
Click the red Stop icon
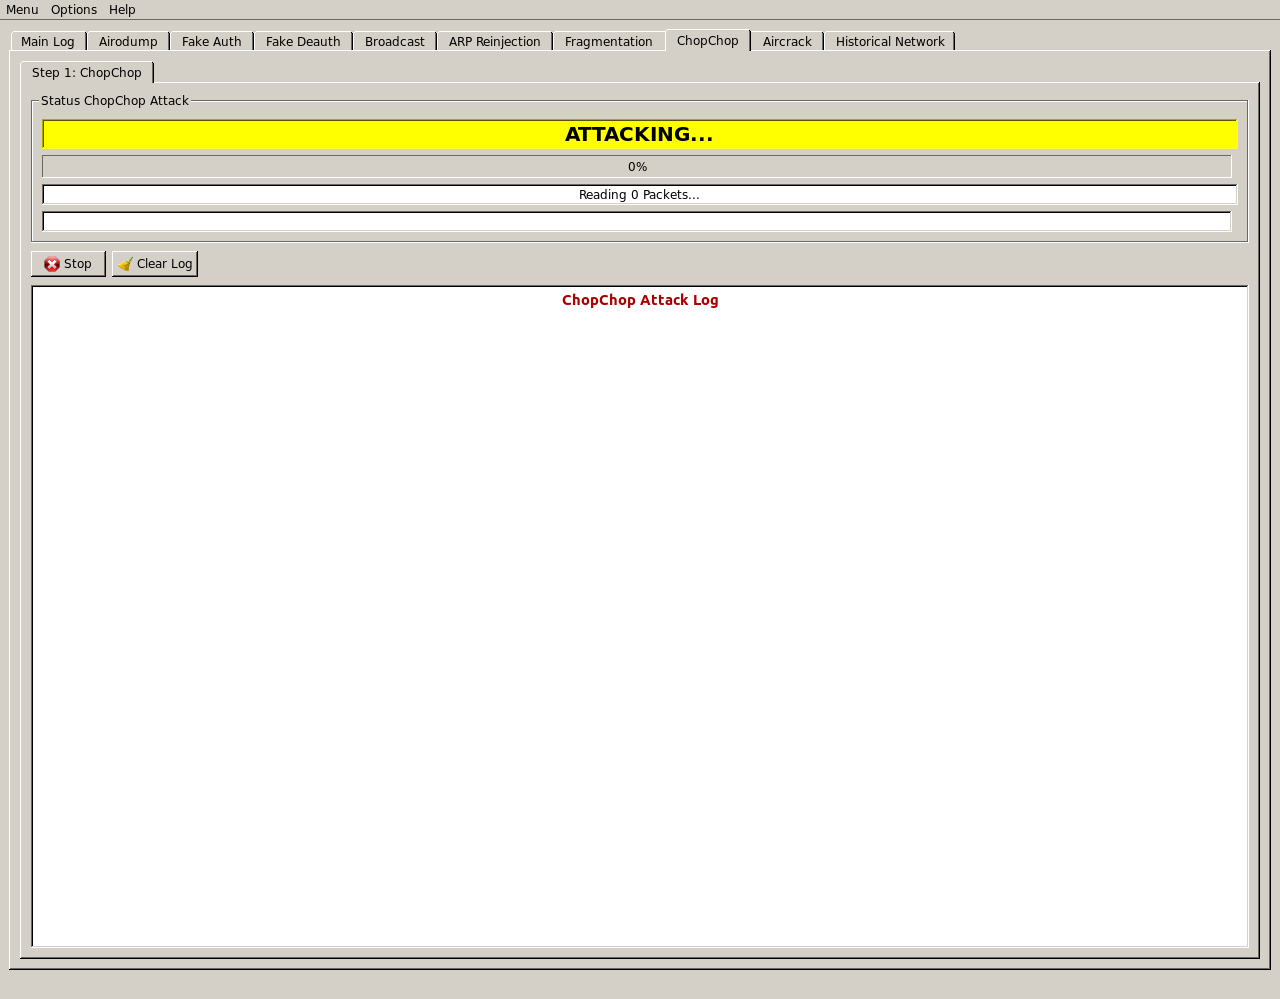52,264
